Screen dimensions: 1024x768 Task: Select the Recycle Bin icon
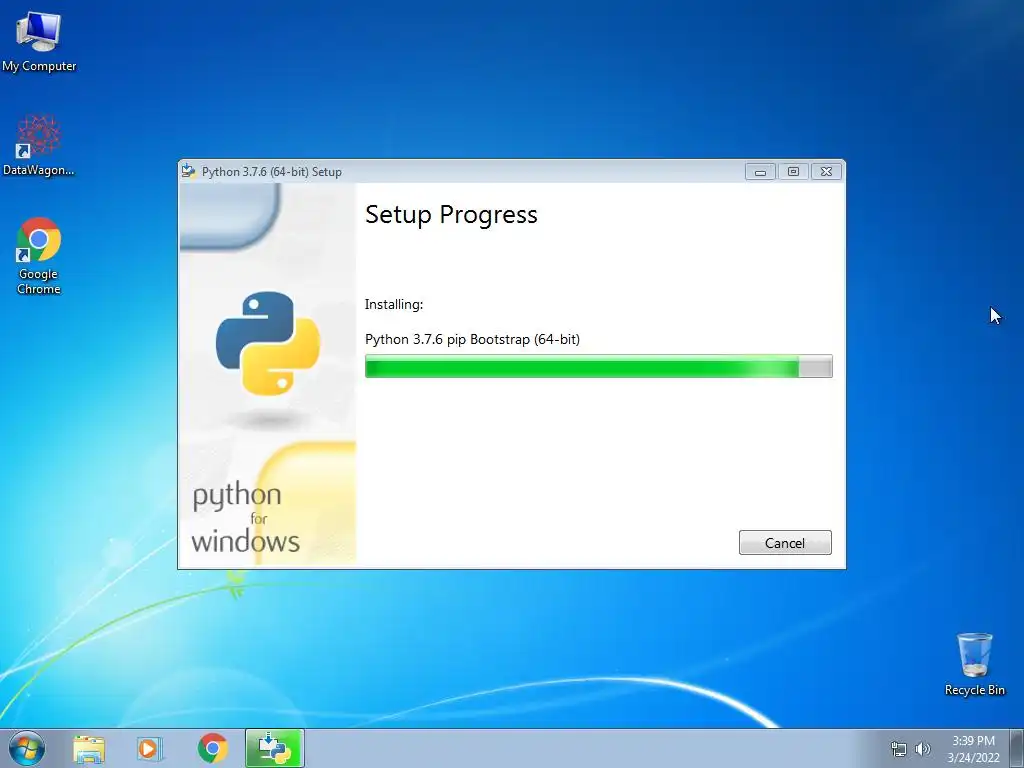coord(974,664)
